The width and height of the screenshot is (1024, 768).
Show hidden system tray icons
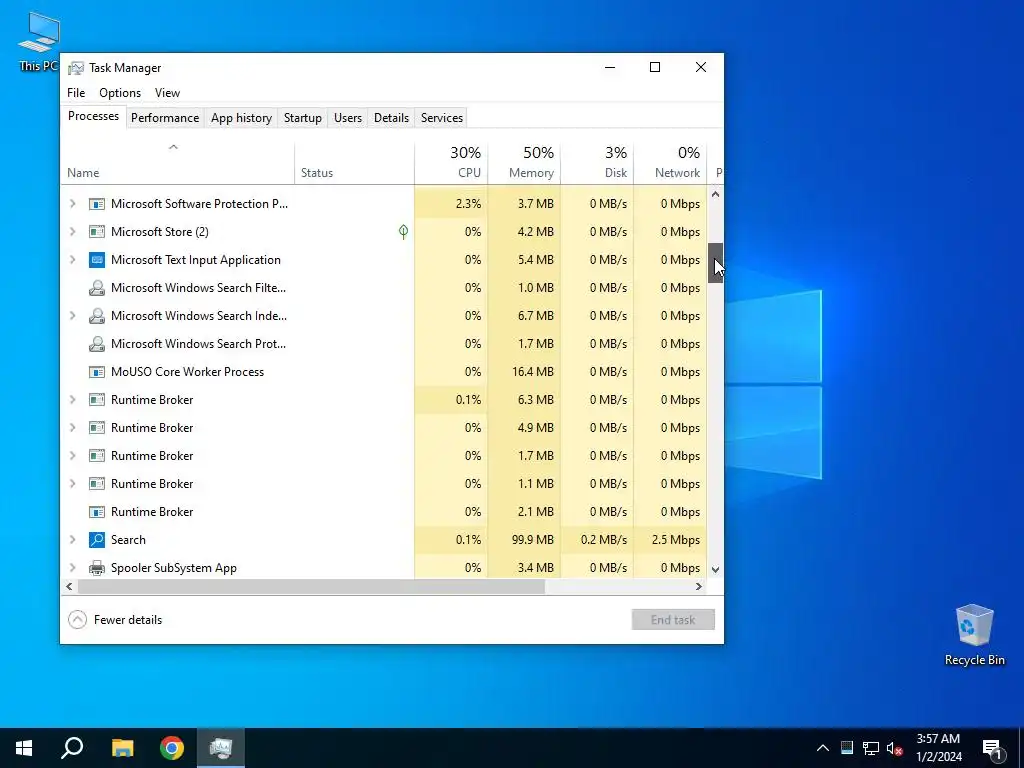823,748
